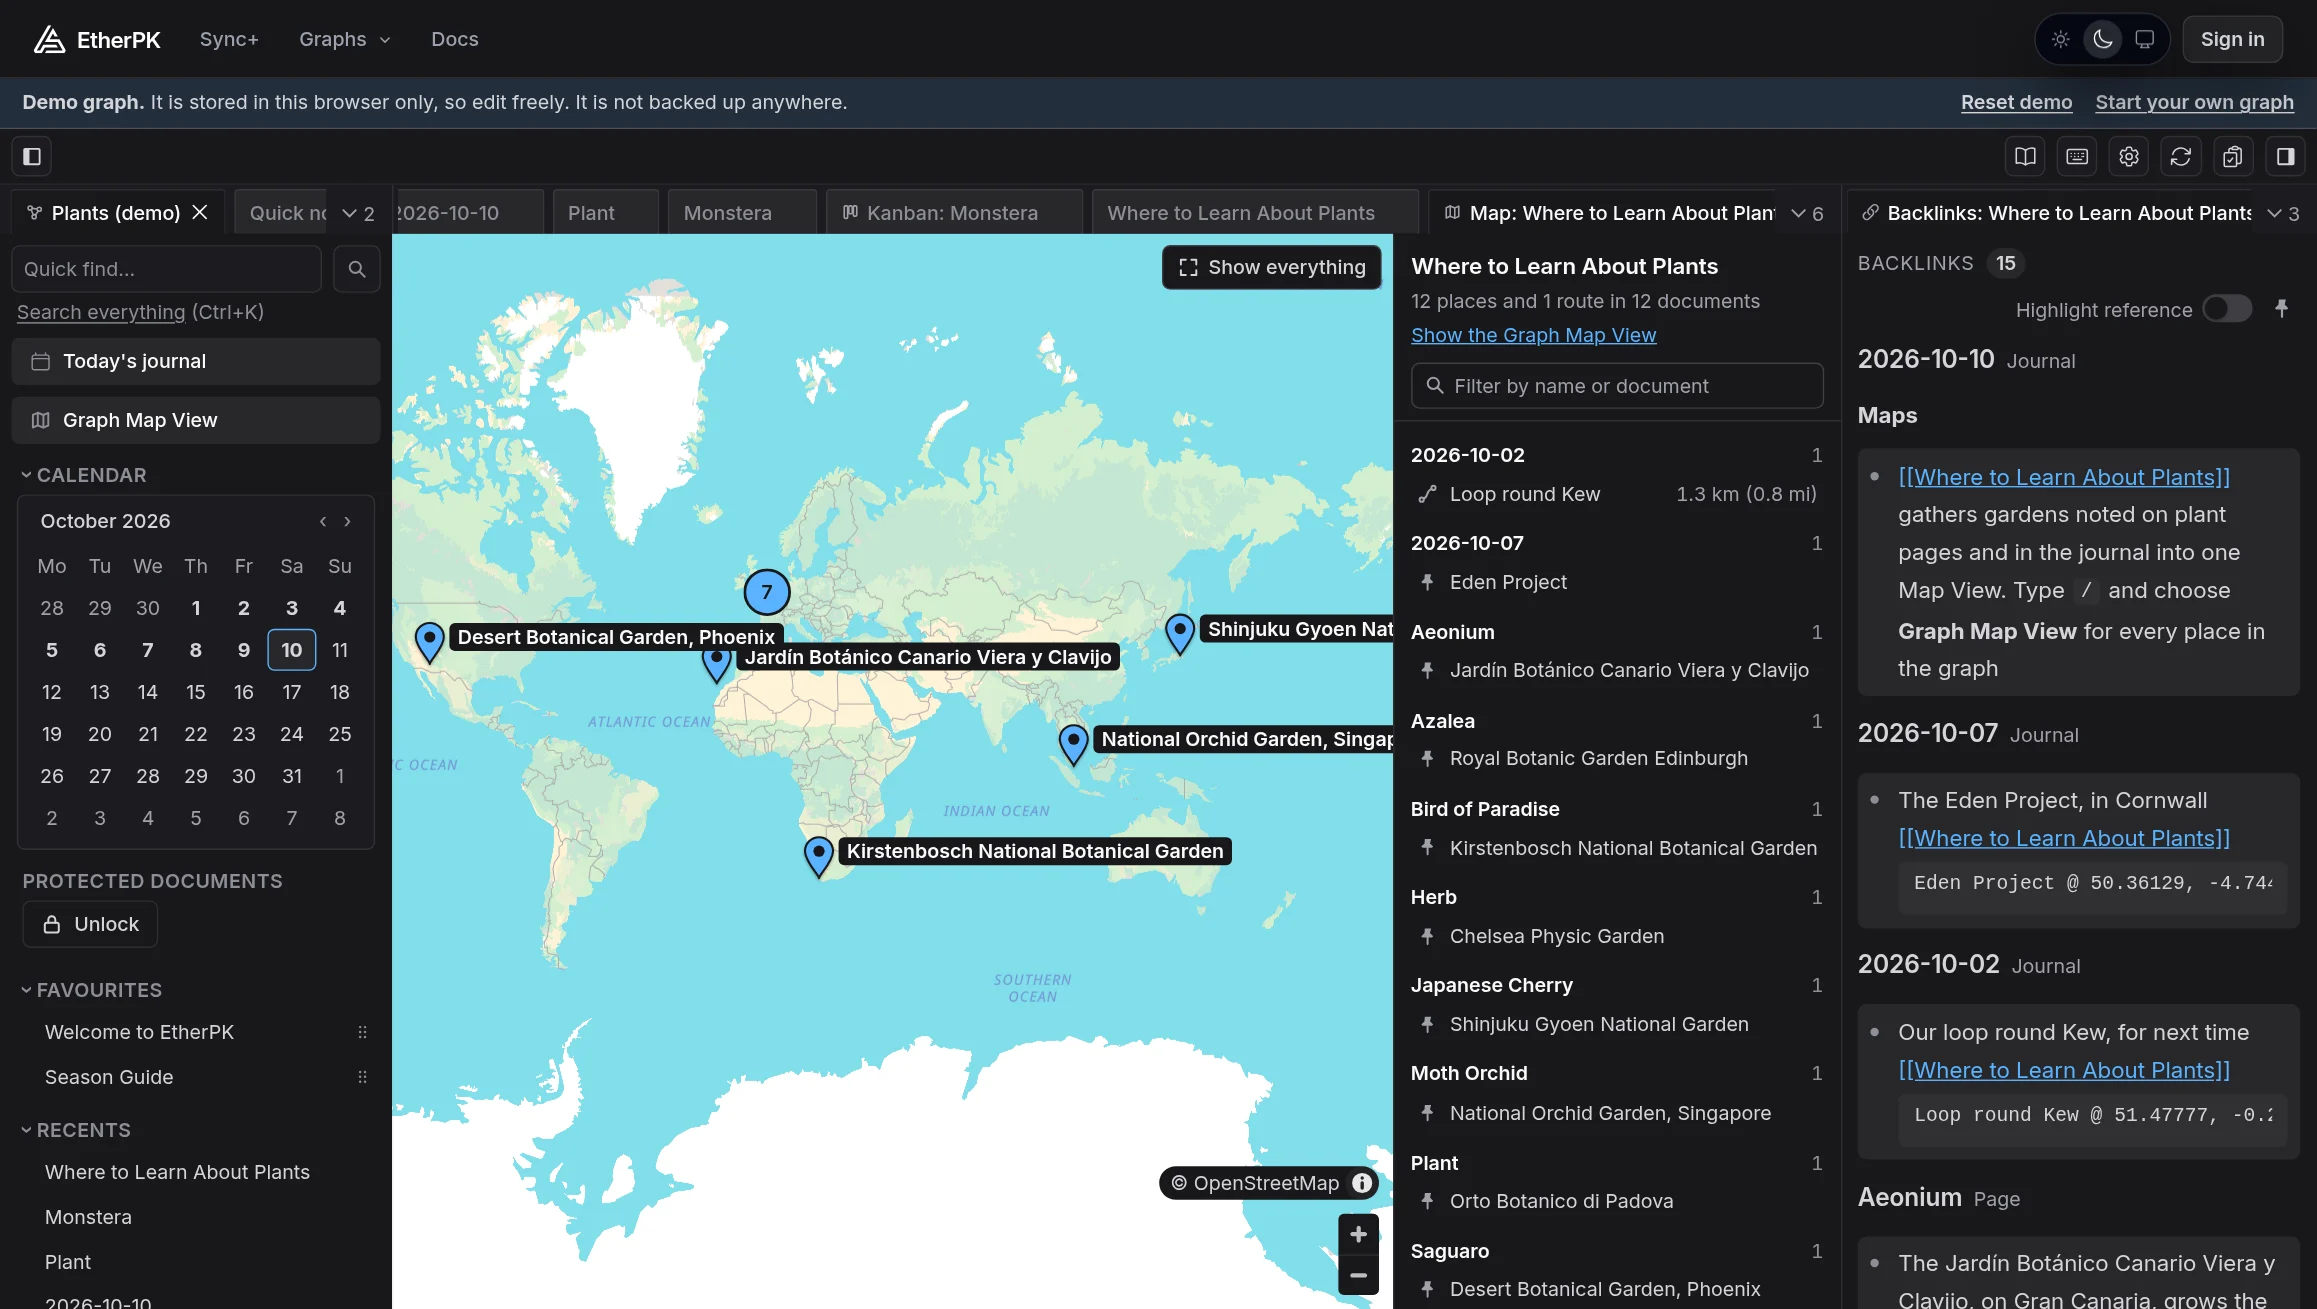Viewport: 2317px width, 1309px height.
Task: Switch to light theme
Action: pyautogui.click(x=2060, y=39)
